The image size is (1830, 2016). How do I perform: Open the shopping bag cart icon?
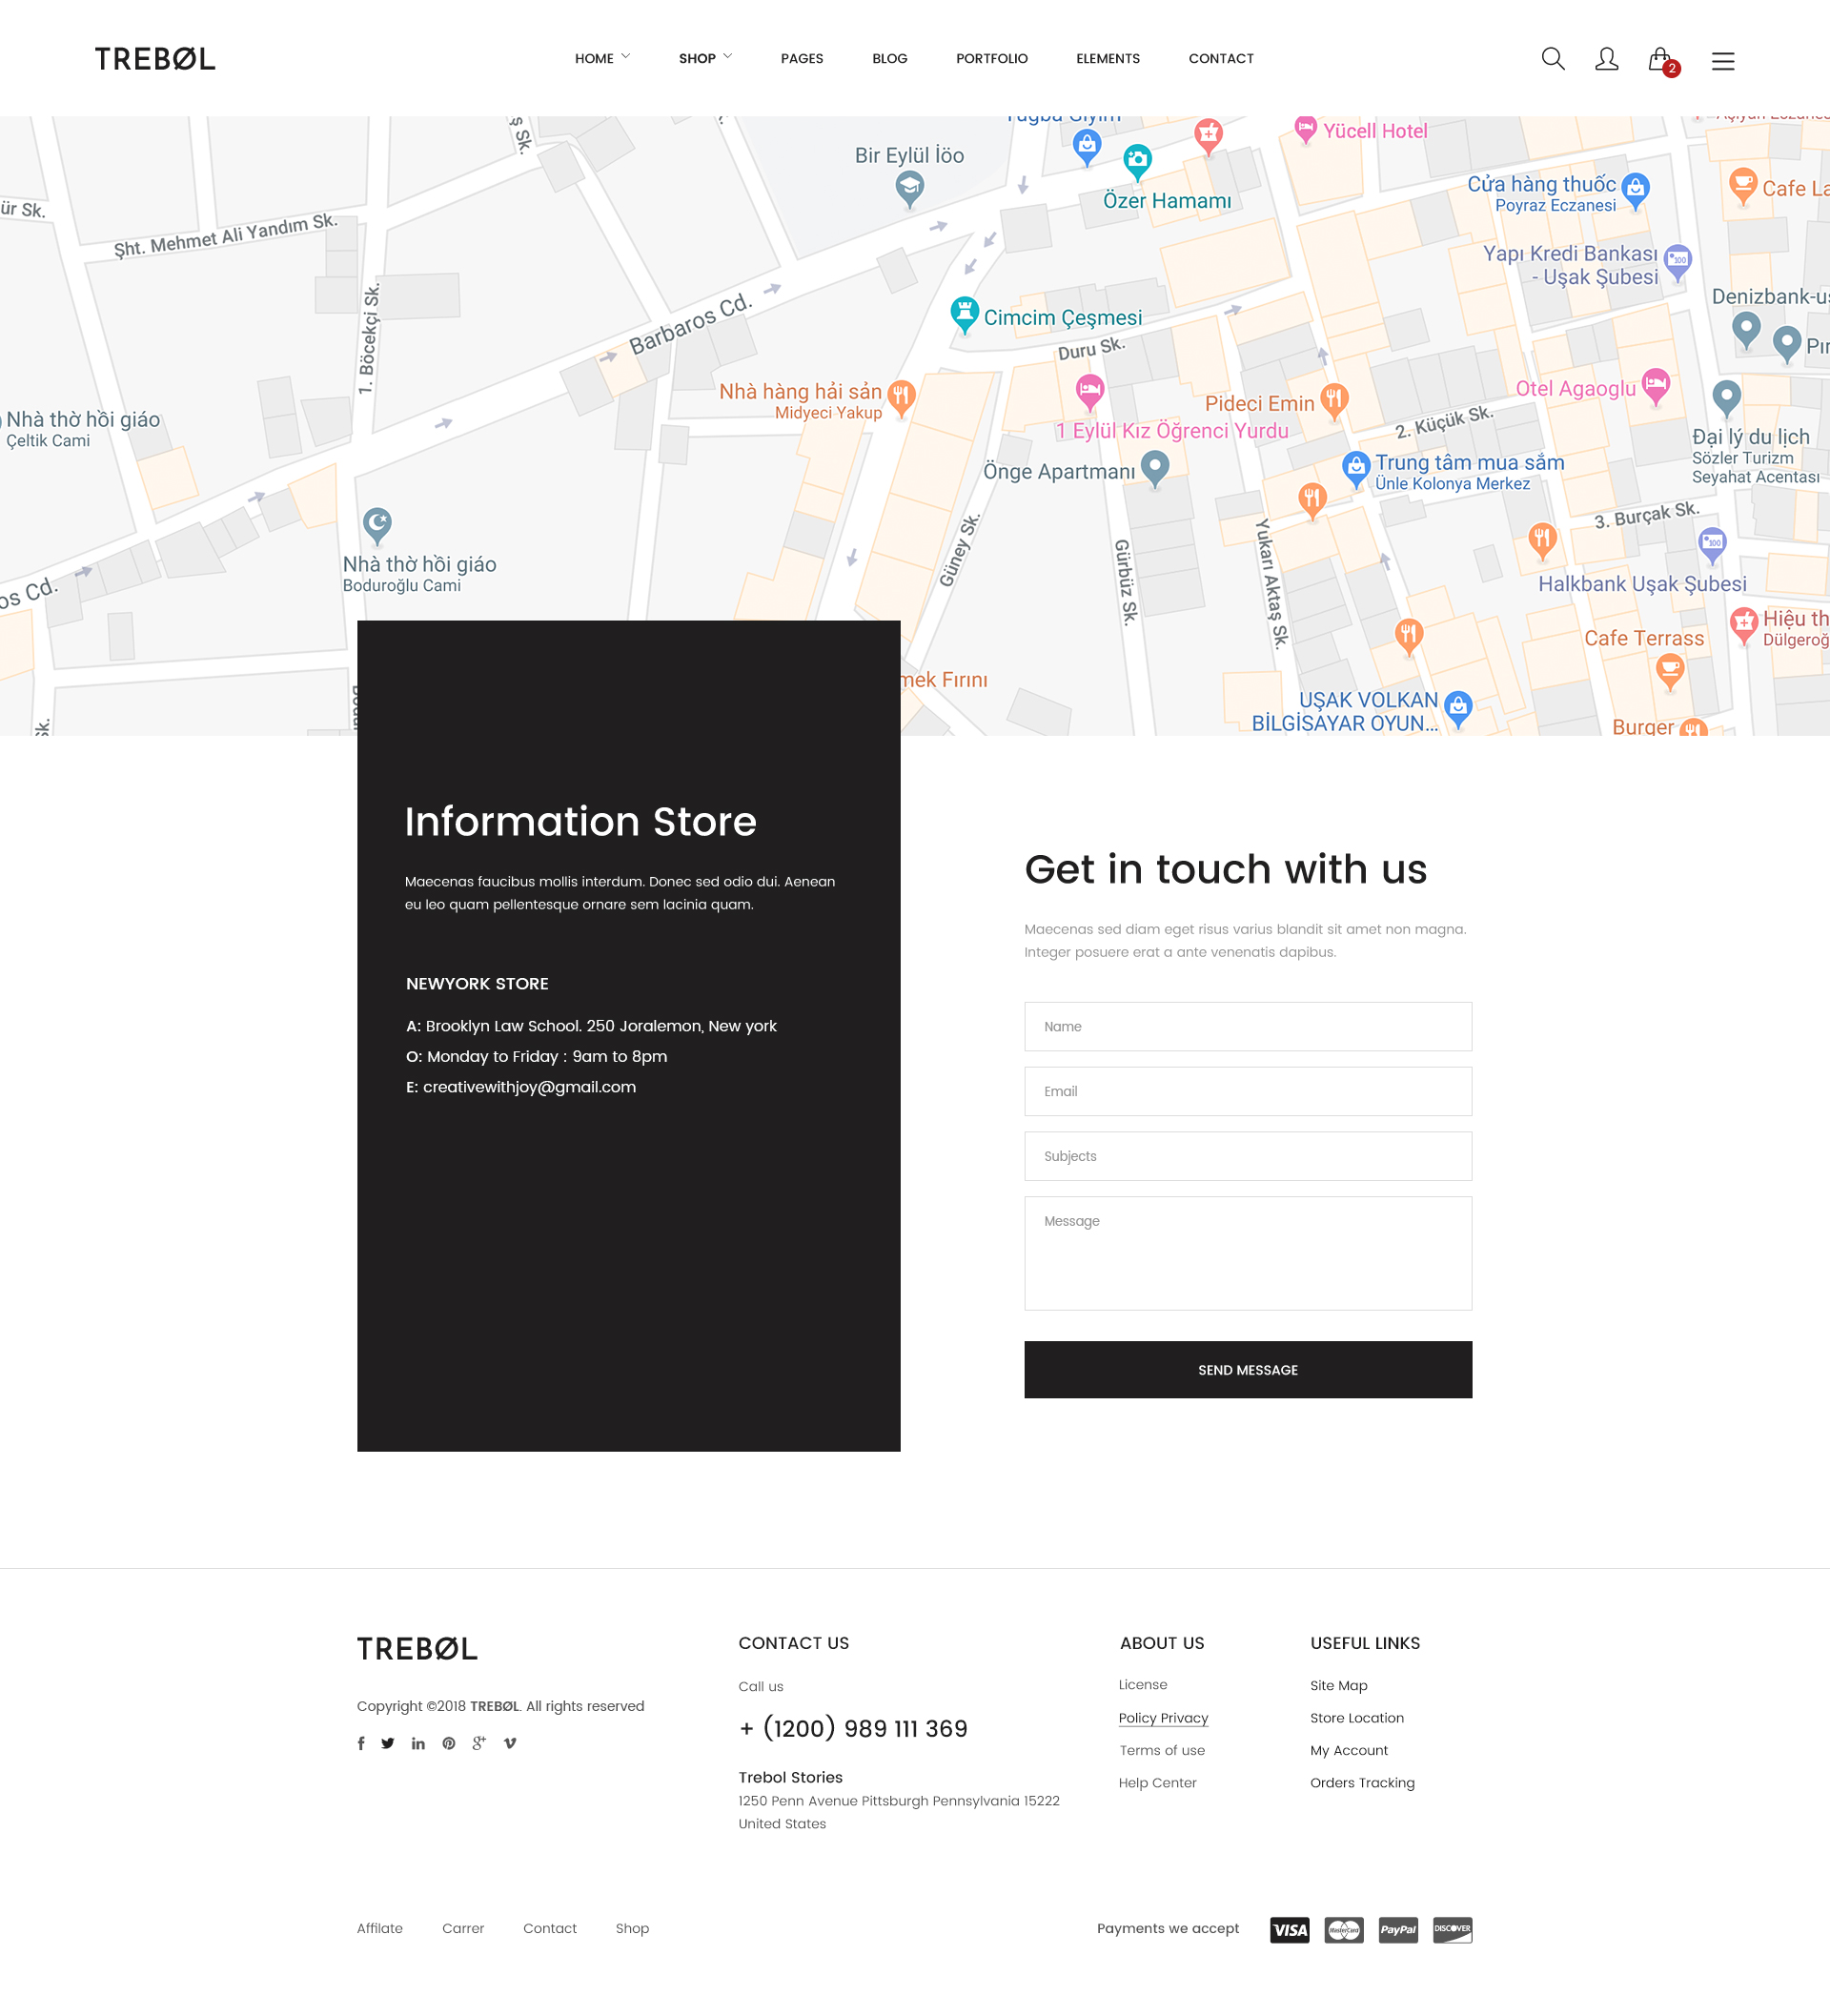click(x=1660, y=60)
